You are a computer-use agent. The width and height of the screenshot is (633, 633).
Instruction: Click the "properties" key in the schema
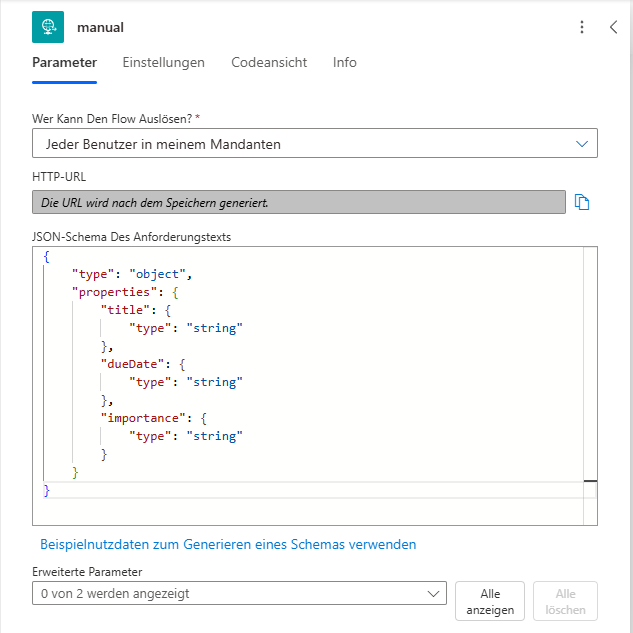[x=114, y=292]
